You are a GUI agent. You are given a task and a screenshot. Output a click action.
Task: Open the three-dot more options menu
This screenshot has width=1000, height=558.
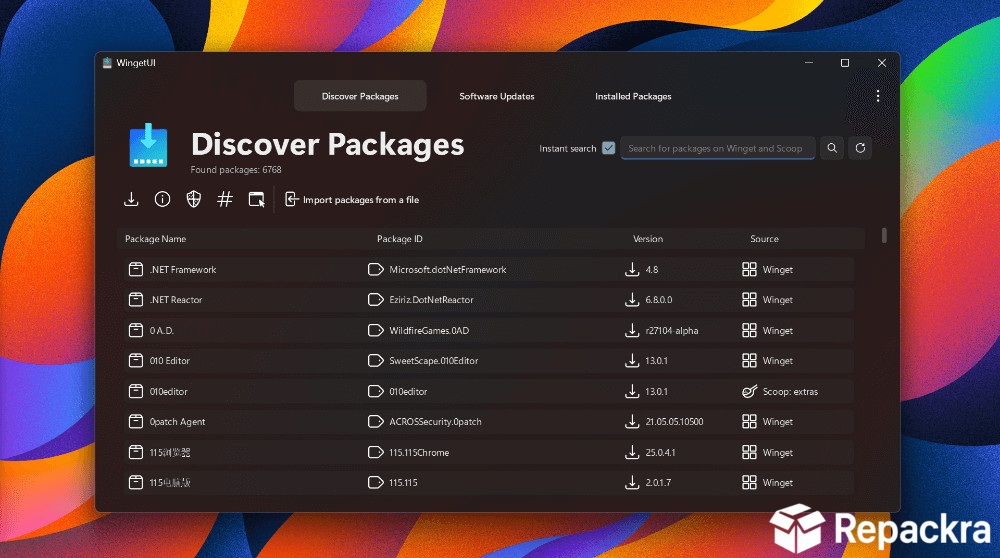tap(878, 96)
